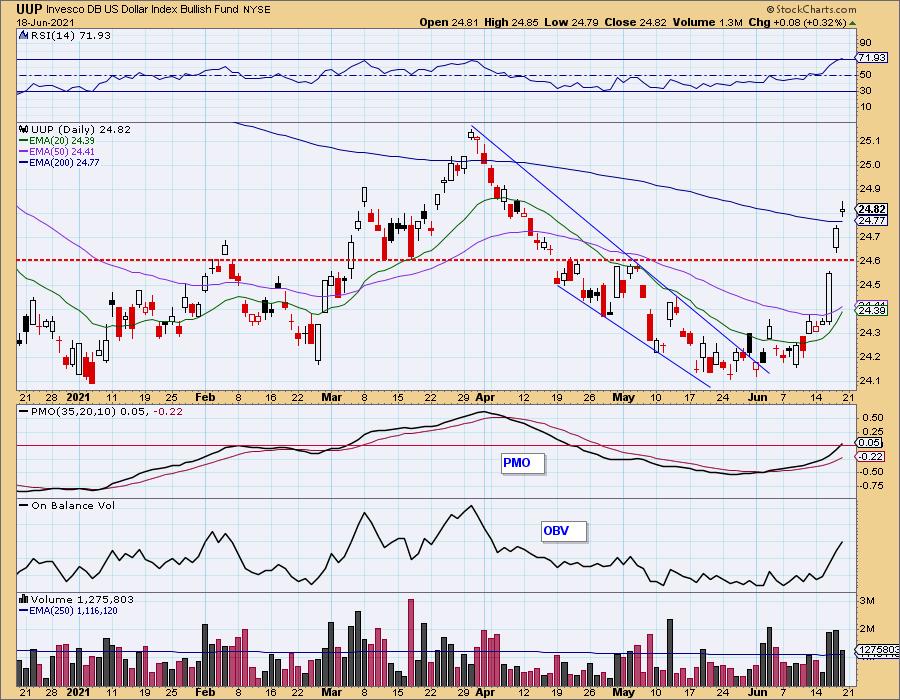The height and width of the screenshot is (700, 900).
Task: Click the 10 level on the RSI axis
Action: point(866,107)
